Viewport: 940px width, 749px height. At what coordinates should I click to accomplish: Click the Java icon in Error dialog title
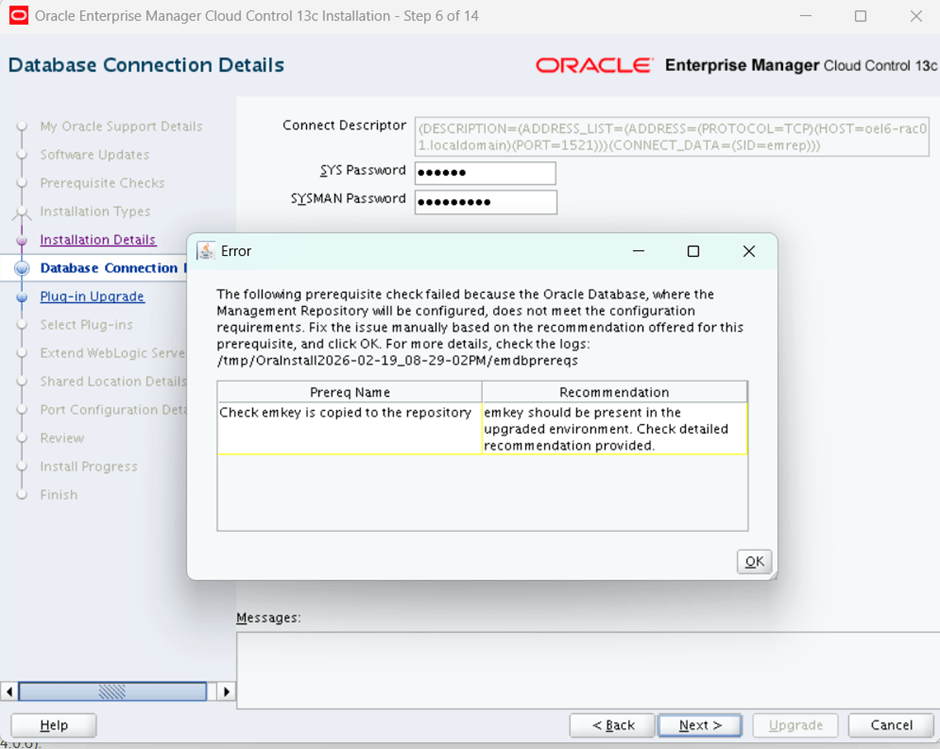click(x=206, y=251)
